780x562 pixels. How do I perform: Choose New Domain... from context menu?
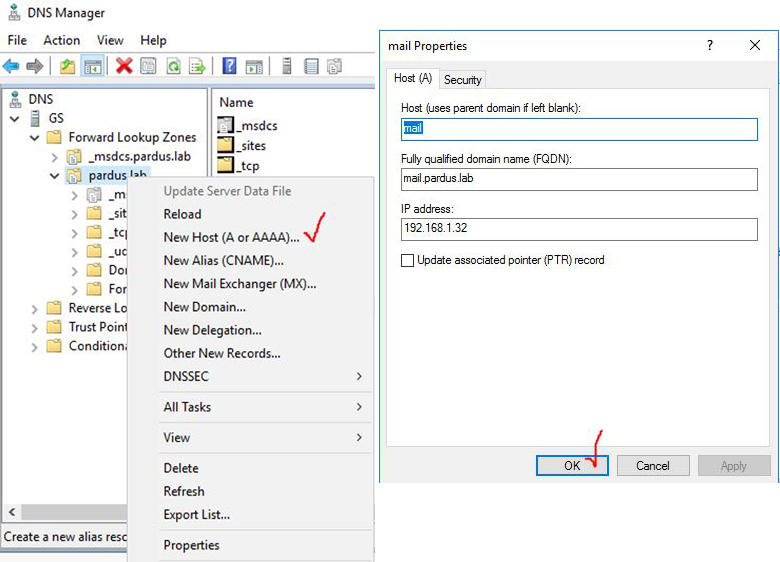click(204, 307)
